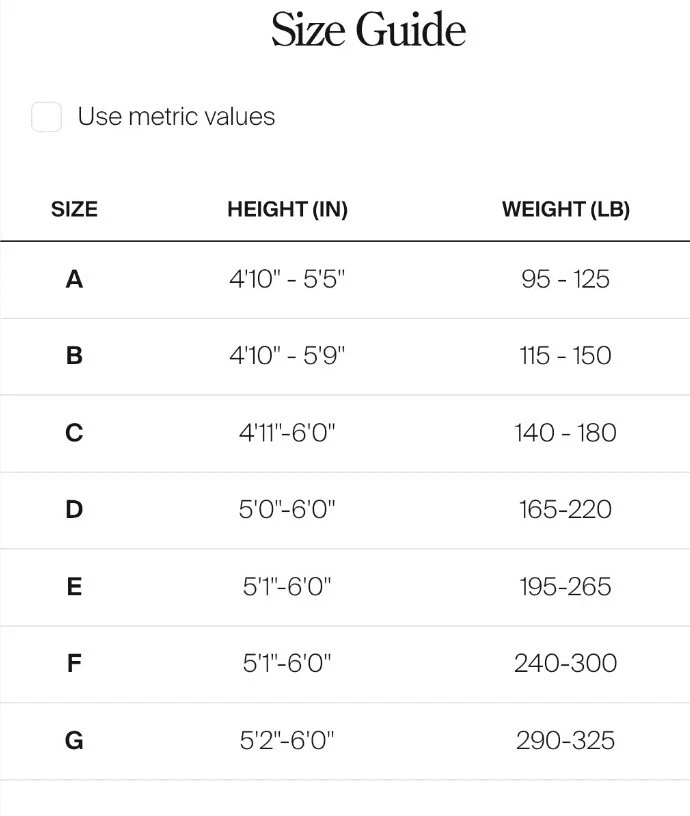Select the 95 - 125 weight value
Viewport: 690px width, 816px height.
[x=565, y=280]
